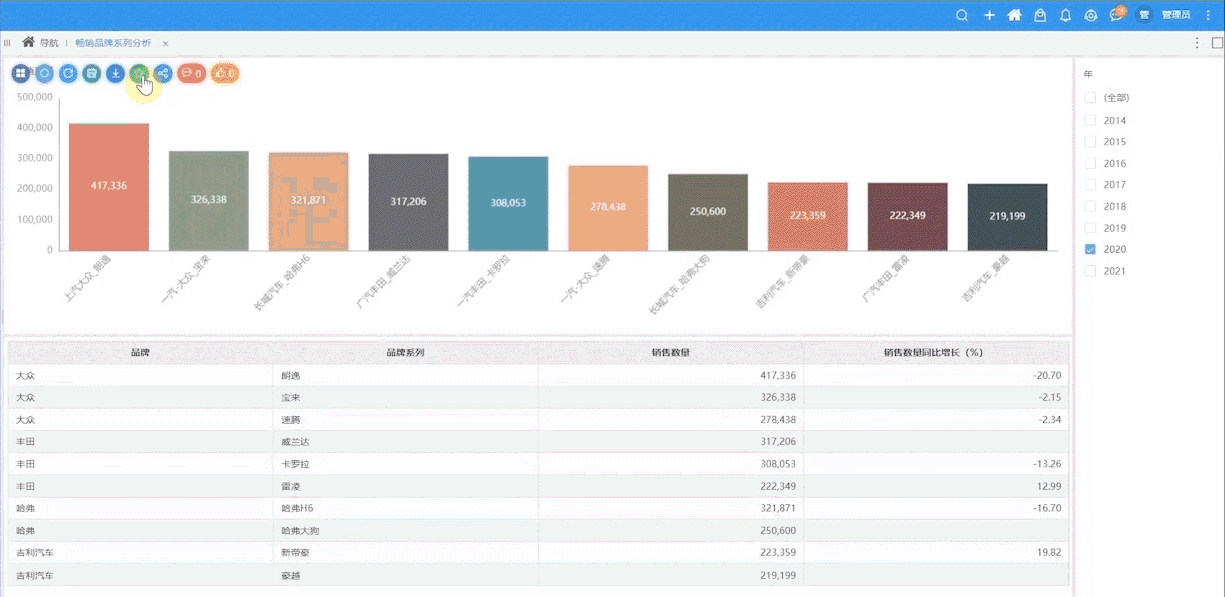The width and height of the screenshot is (1225, 597).
Task: Check the 2016 year filter
Action: tap(1091, 163)
